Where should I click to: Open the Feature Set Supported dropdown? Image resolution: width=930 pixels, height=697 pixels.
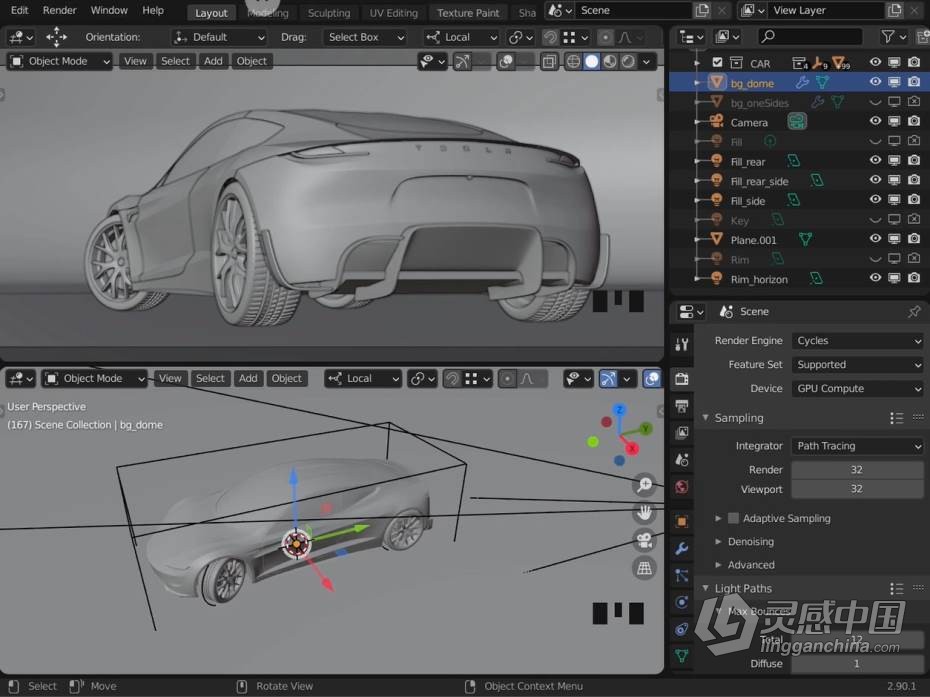coord(858,364)
